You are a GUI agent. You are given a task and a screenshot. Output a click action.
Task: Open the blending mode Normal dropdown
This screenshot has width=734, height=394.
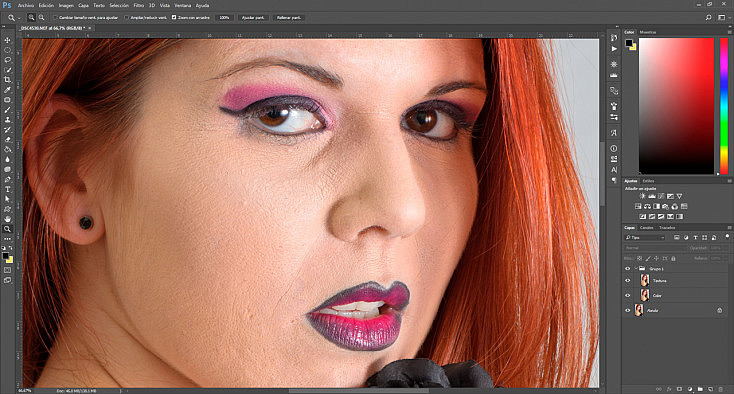point(654,248)
